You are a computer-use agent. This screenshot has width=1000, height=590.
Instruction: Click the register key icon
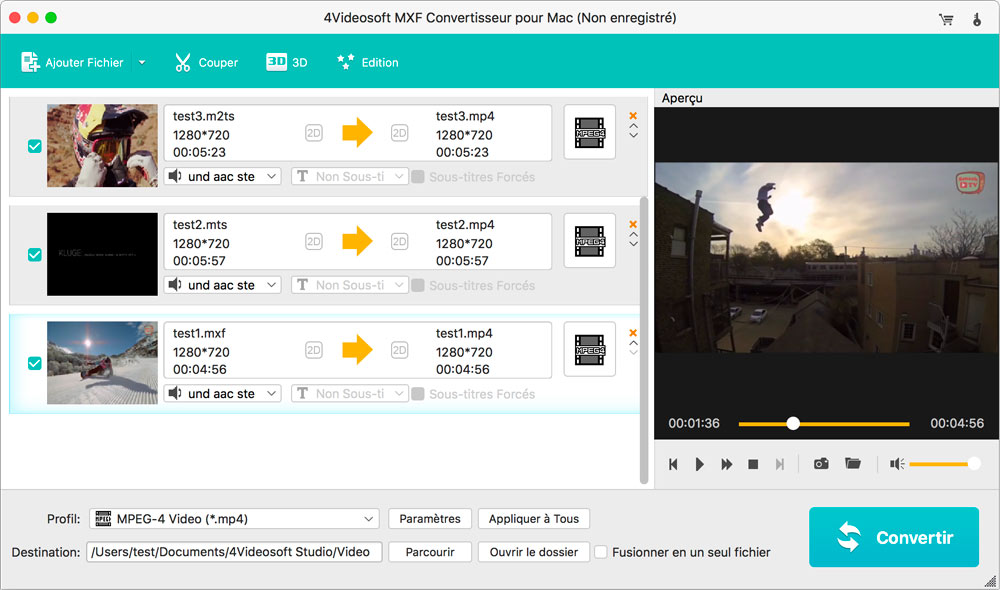coord(976,19)
